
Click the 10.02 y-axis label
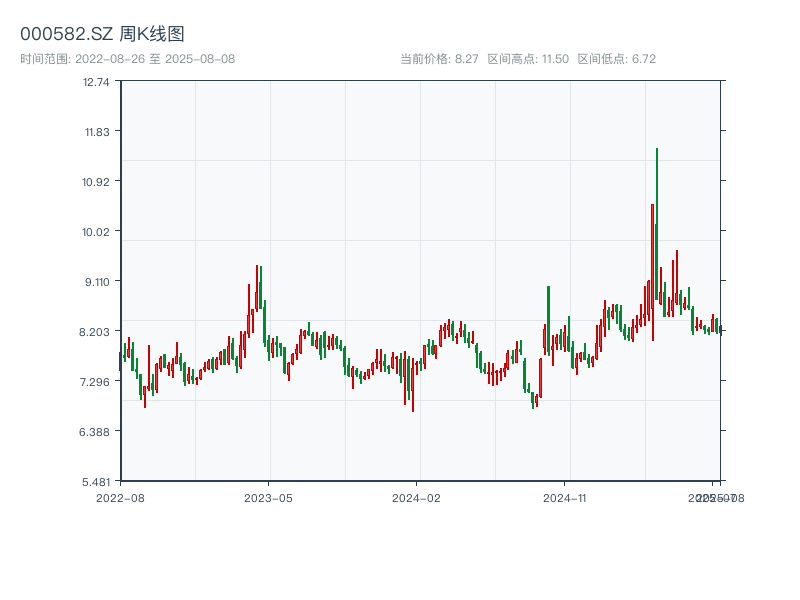pos(97,232)
